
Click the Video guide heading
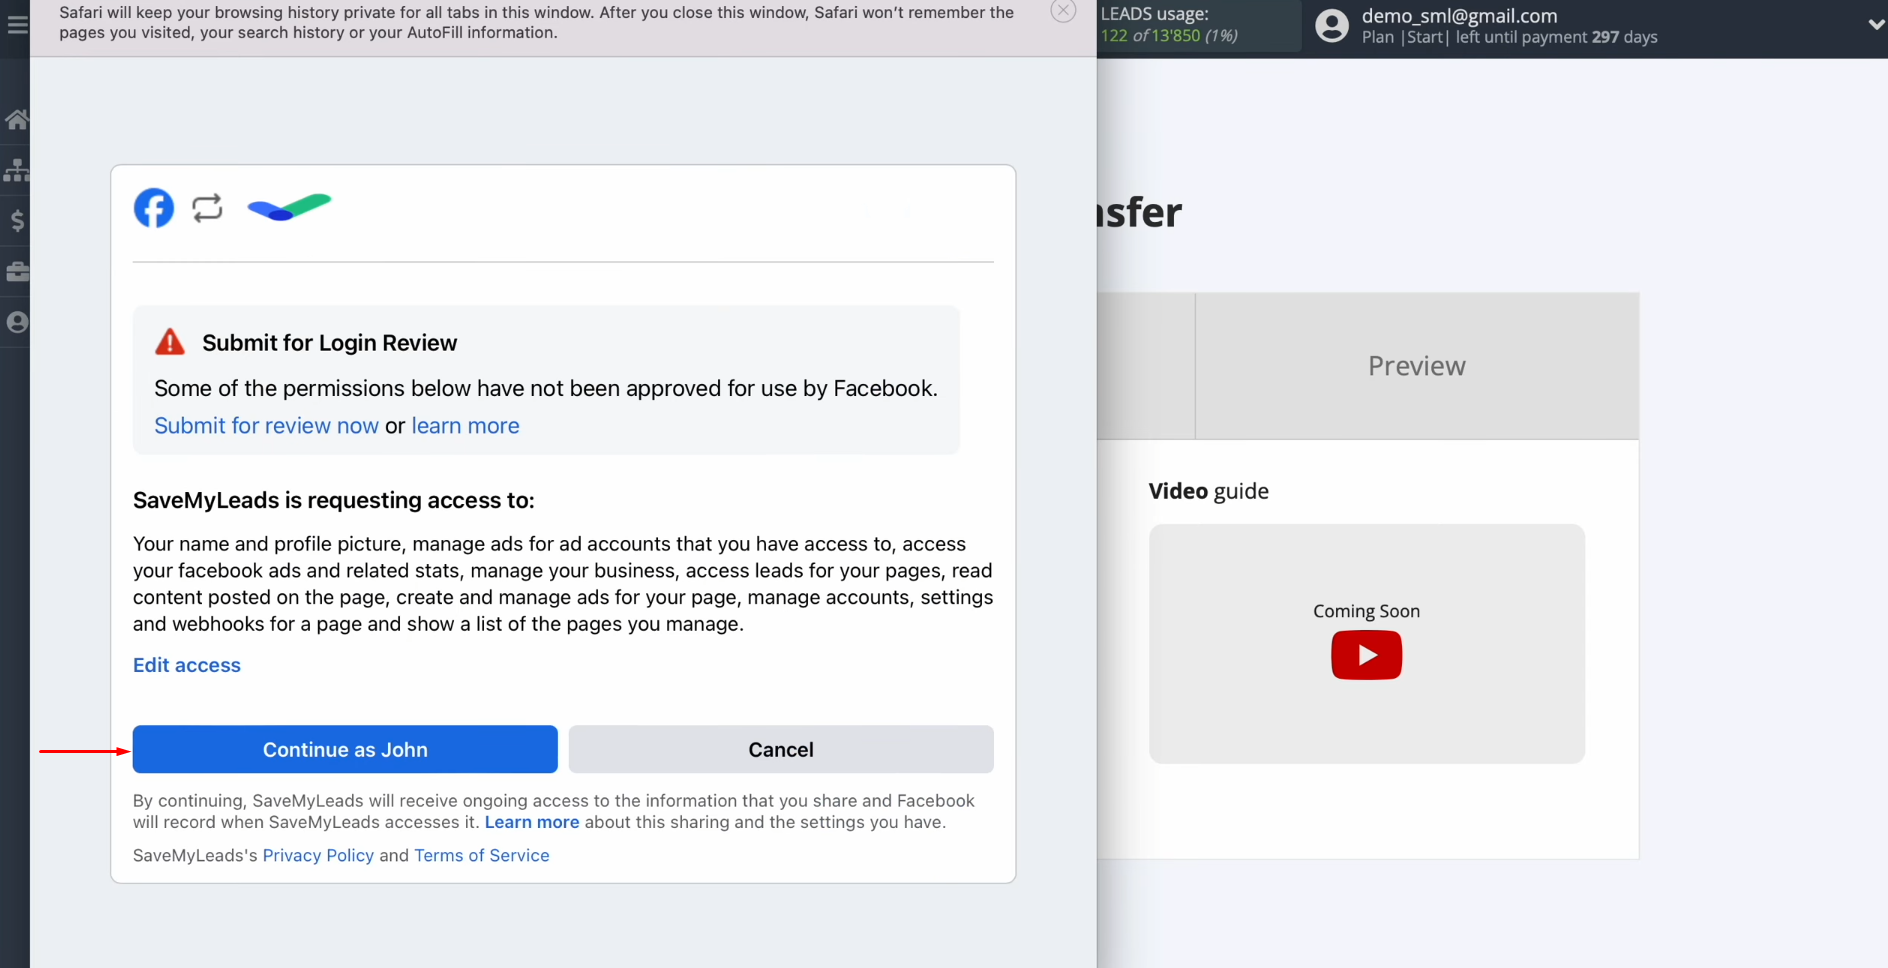point(1208,491)
